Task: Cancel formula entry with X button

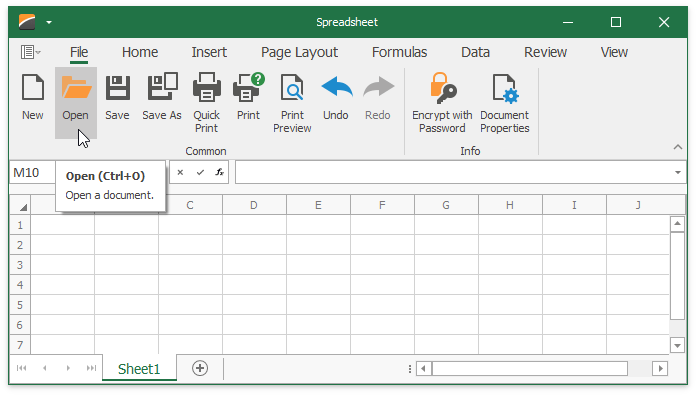Action: (x=180, y=172)
